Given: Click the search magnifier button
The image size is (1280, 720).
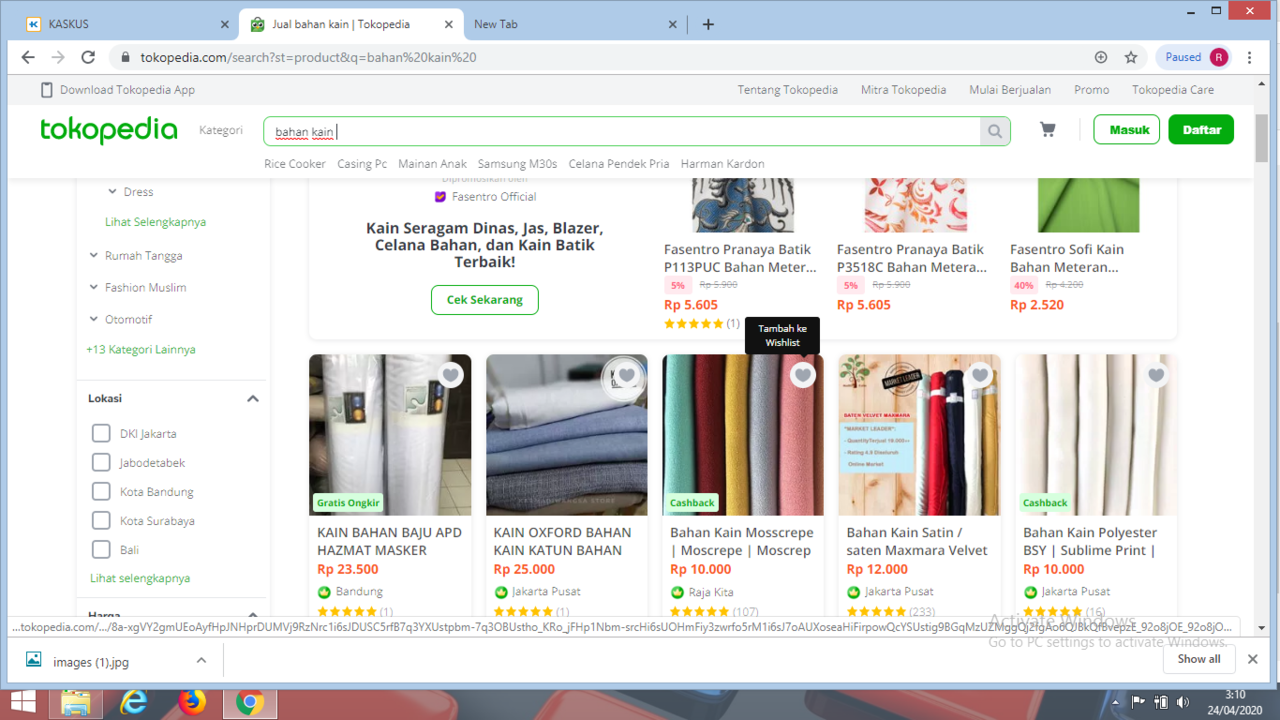Looking at the screenshot, I should click(995, 131).
